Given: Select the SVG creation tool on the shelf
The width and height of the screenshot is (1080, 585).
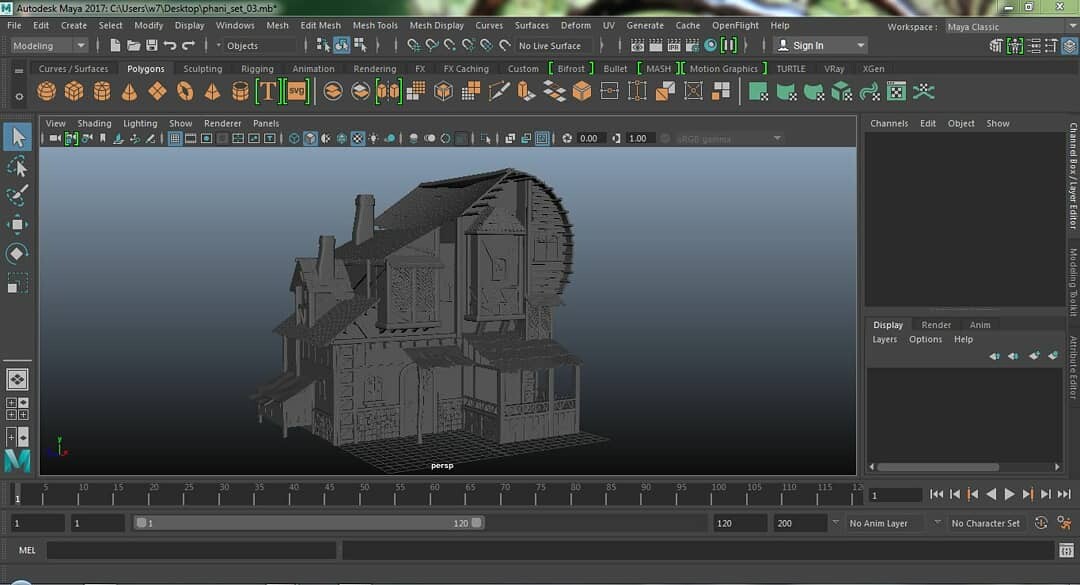Looking at the screenshot, I should click(296, 90).
